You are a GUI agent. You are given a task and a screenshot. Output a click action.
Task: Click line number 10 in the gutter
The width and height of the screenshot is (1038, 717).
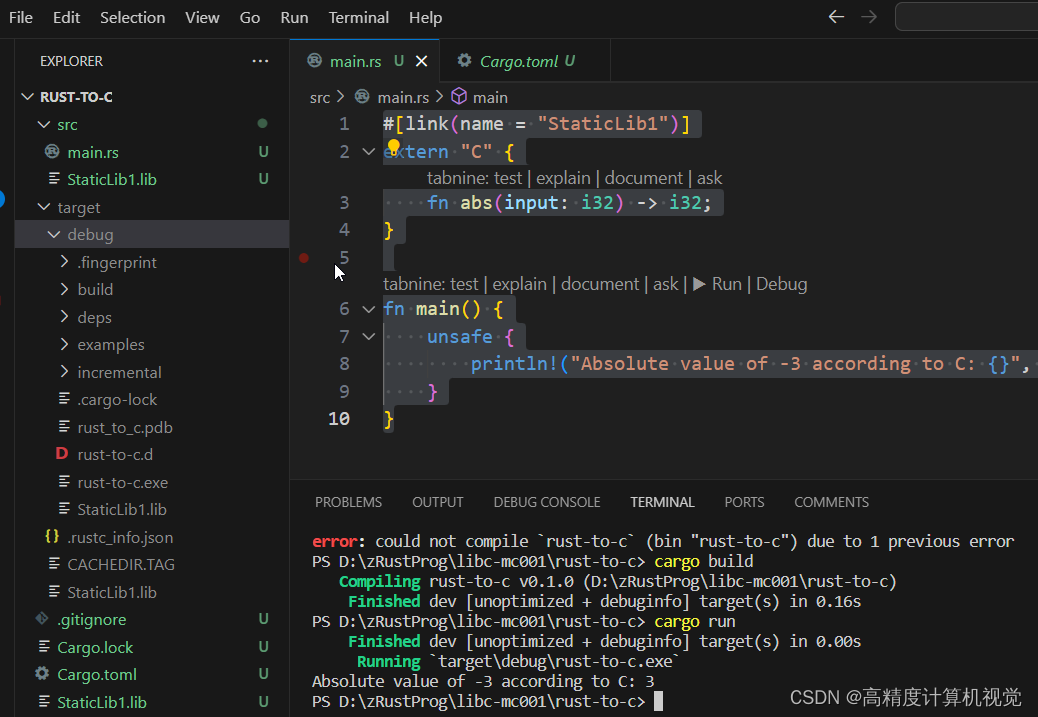tap(339, 418)
